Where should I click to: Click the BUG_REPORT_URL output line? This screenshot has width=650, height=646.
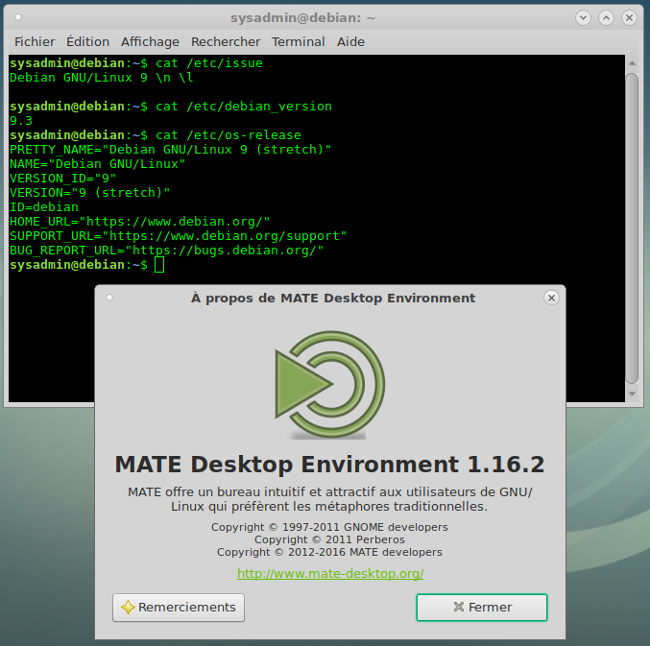[x=167, y=250]
